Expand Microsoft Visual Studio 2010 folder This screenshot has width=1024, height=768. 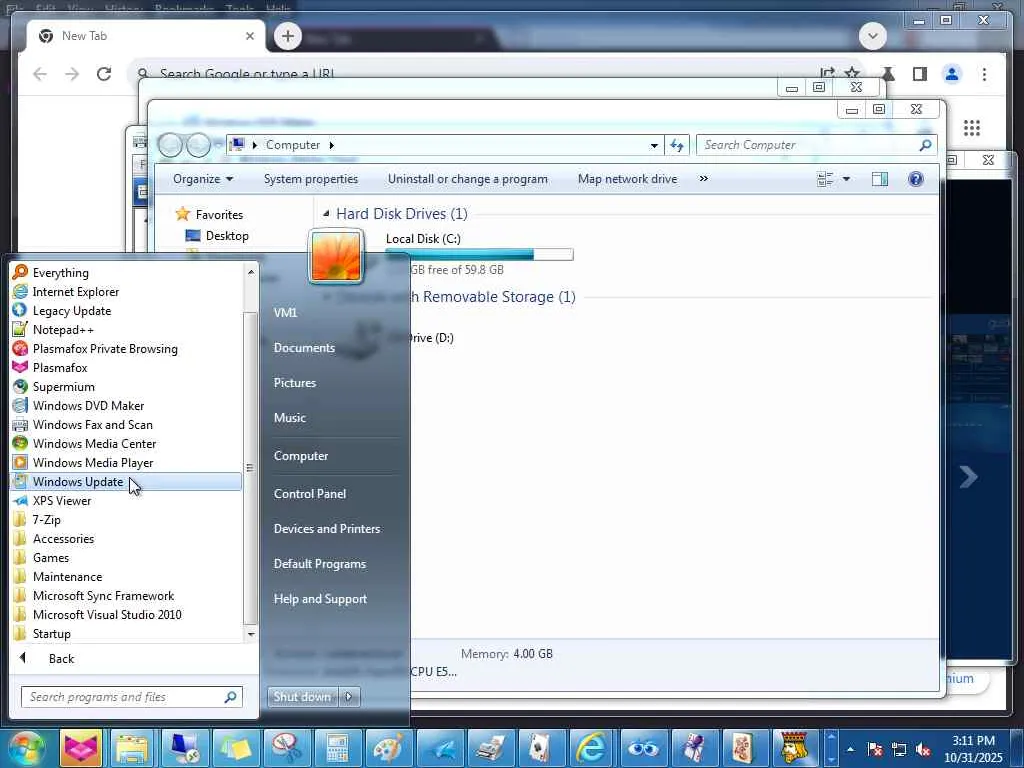point(107,614)
